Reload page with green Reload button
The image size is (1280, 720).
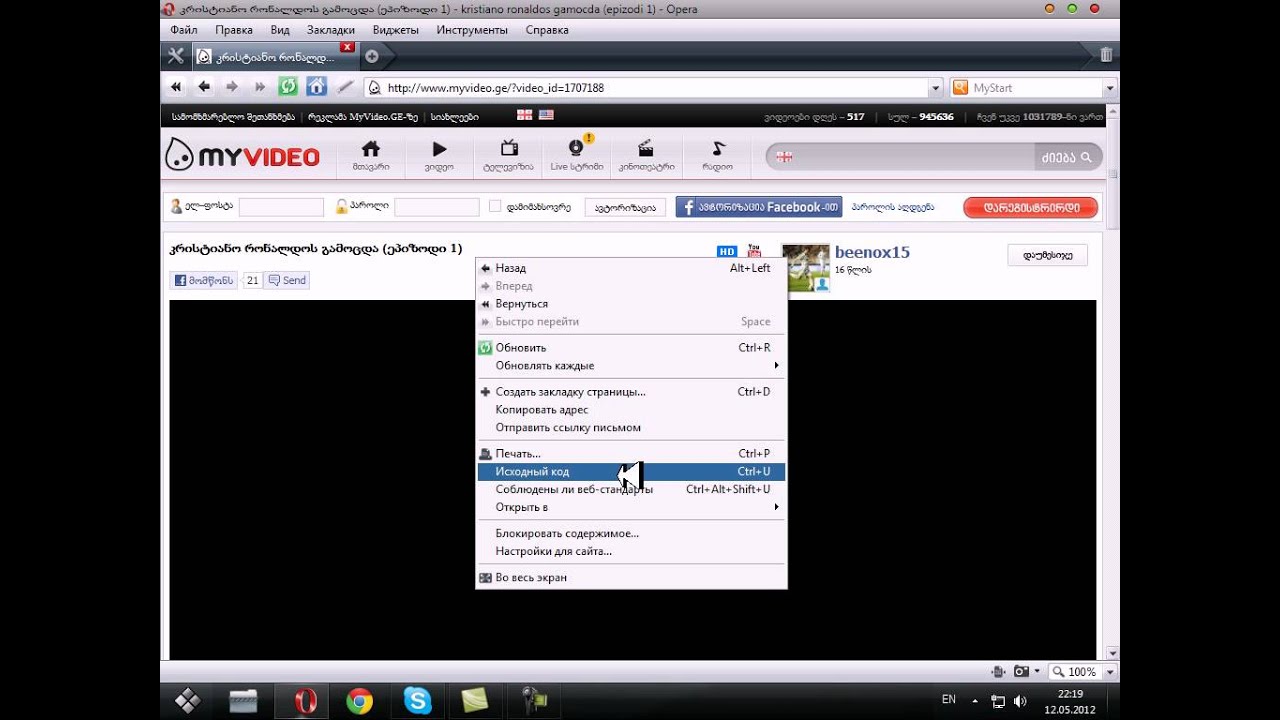pyautogui.click(x=288, y=87)
